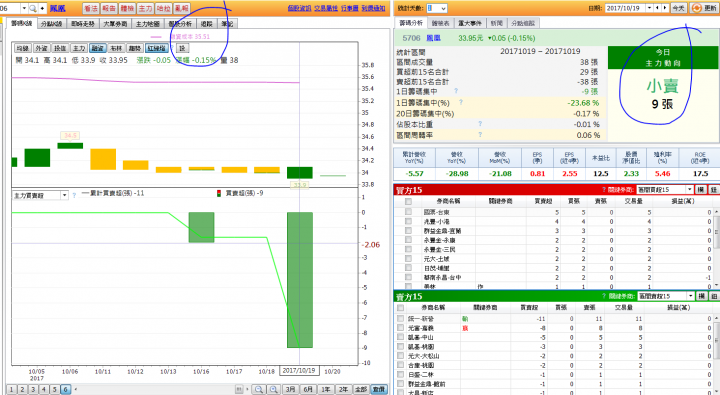Set chart range to 2年
Image resolution: width=720 pixels, height=395 pixels.
point(343,389)
